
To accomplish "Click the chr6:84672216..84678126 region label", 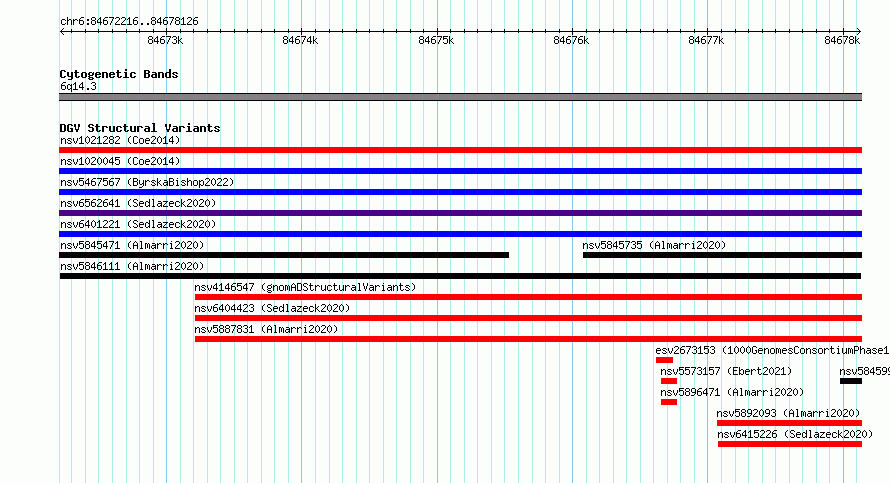I will point(129,21).
